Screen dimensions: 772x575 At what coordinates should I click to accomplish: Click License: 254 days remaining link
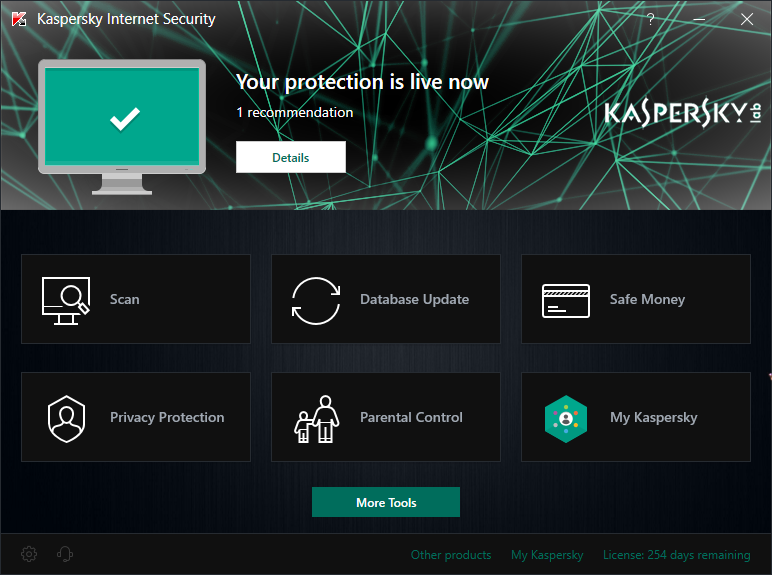click(x=676, y=555)
